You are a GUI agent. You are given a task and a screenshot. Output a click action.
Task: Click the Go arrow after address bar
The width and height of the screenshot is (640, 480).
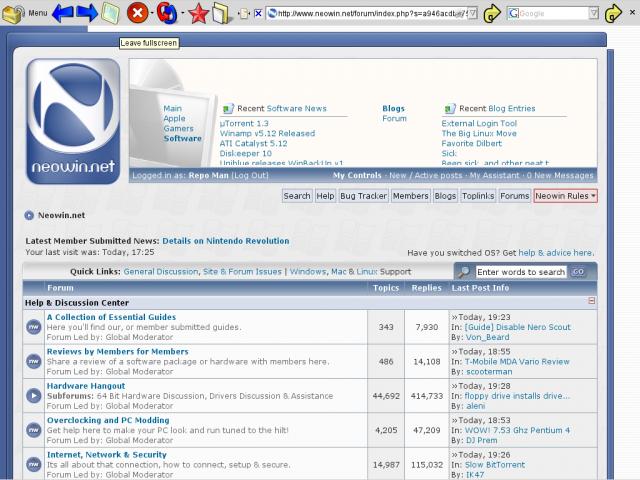click(492, 13)
